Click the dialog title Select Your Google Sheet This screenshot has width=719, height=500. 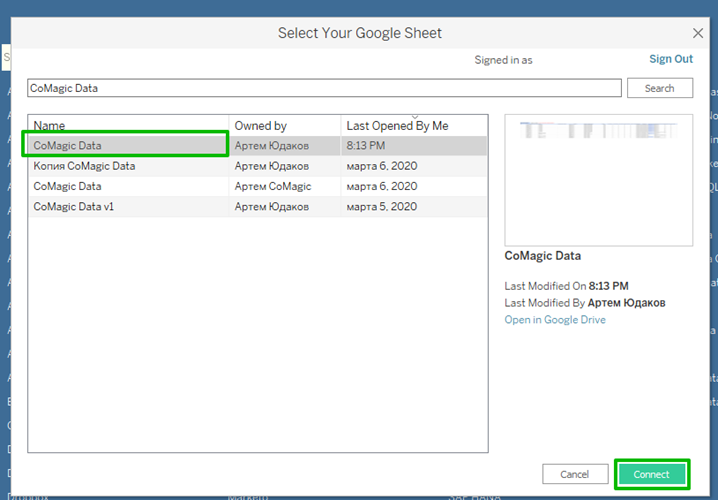tap(359, 33)
